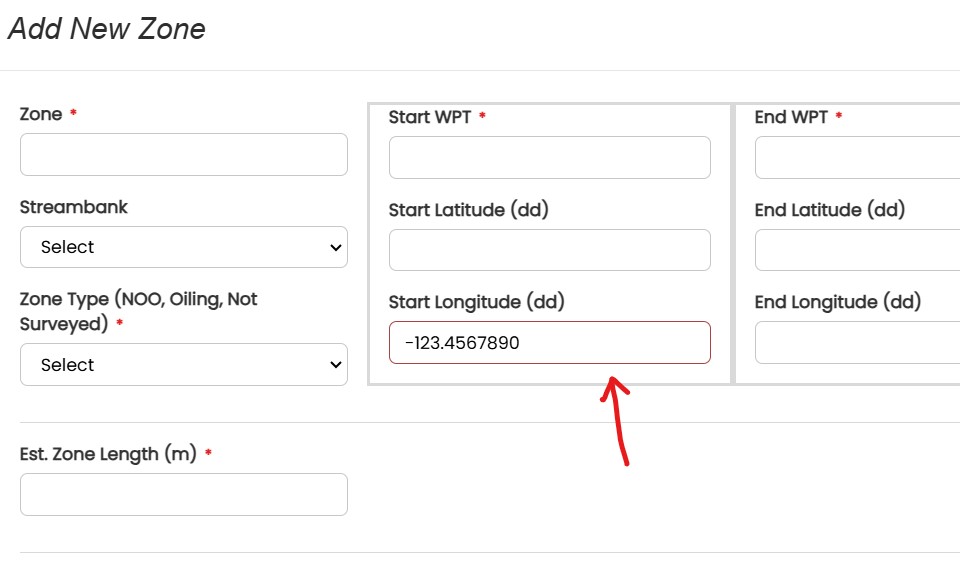This screenshot has height=566, width=960.
Task: Click the Zone text input field
Action: click(184, 154)
